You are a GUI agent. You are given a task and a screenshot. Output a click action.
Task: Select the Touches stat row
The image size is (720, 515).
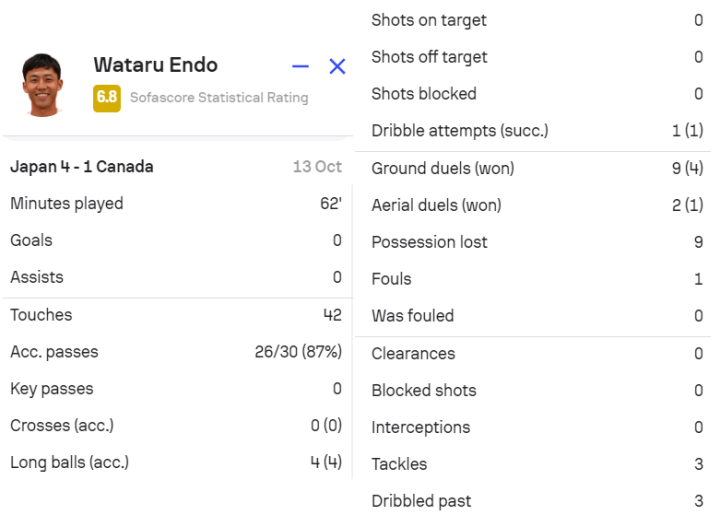click(175, 315)
